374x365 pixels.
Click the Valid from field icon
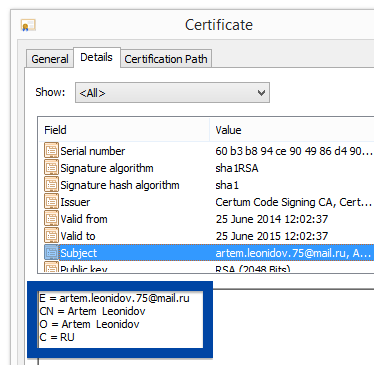click(x=51, y=219)
